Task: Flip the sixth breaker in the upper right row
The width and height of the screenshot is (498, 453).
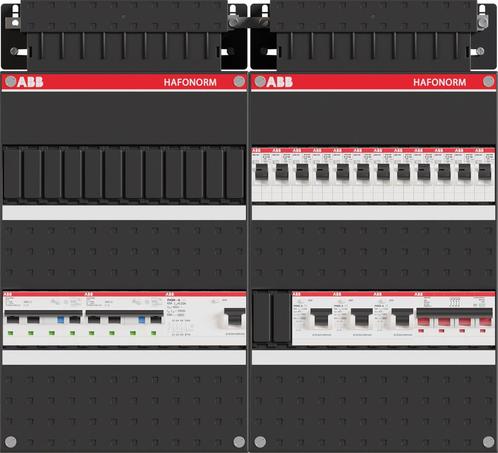Action: click(363, 172)
